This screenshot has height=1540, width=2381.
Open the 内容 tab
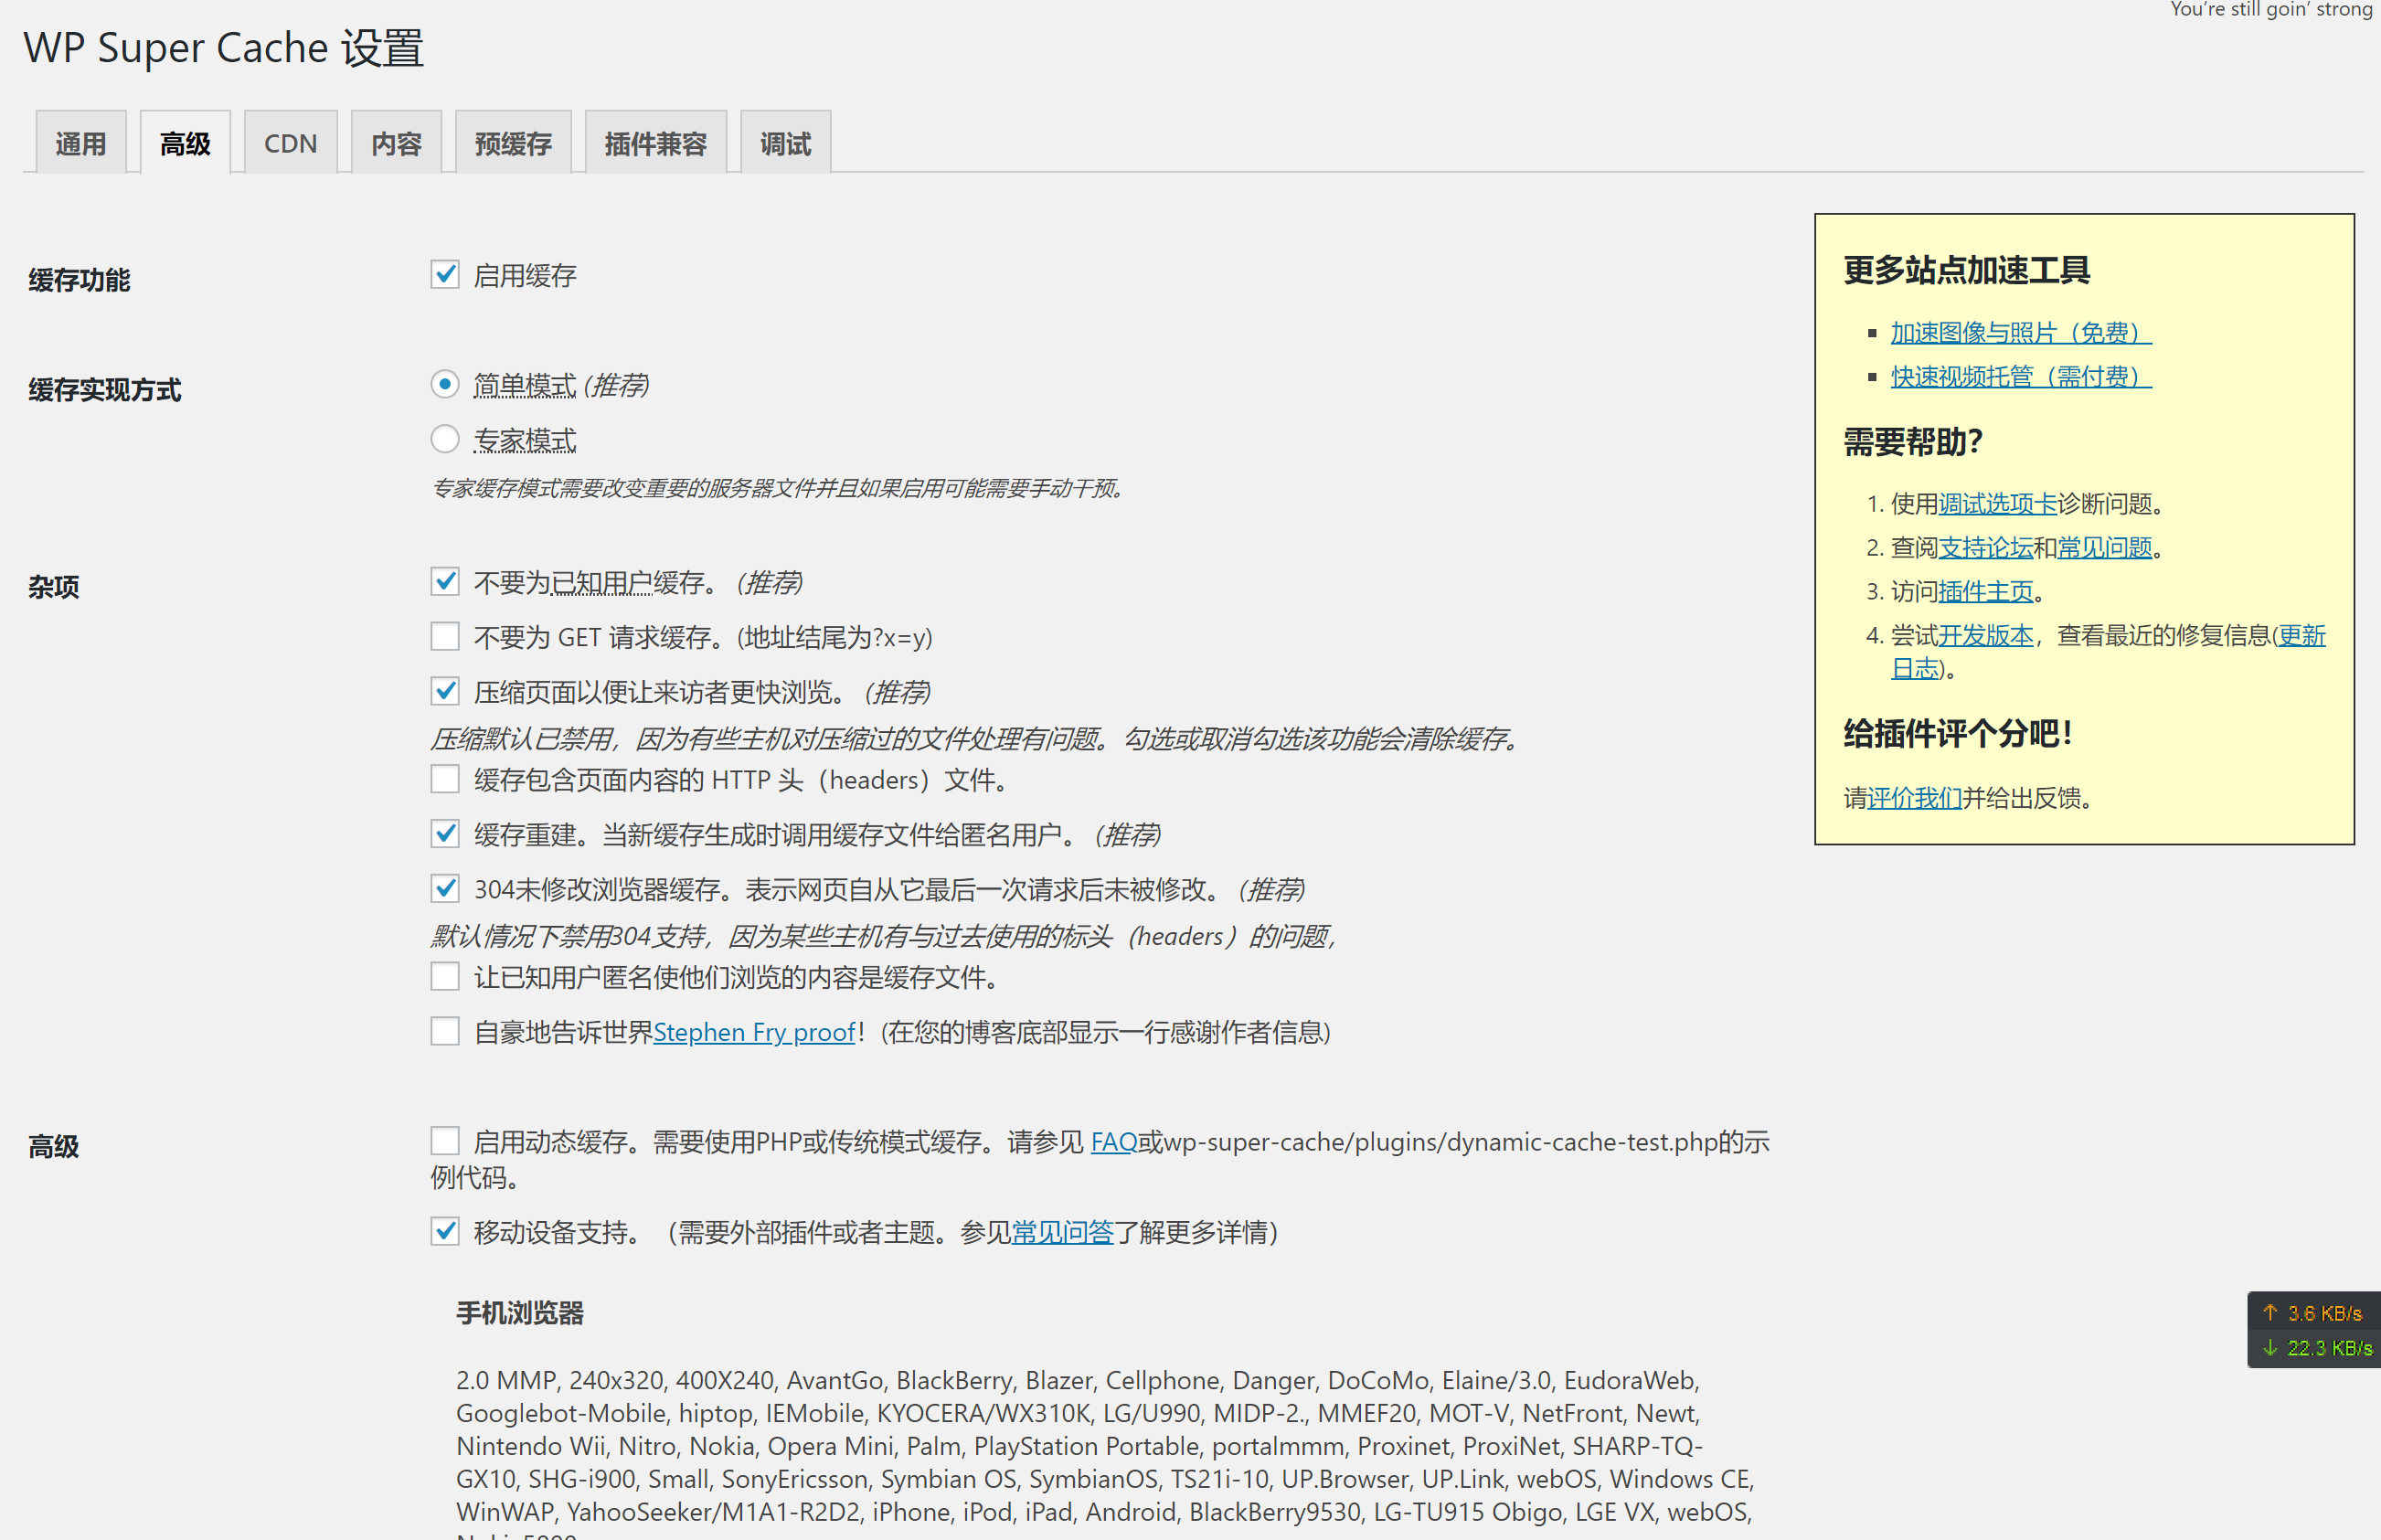click(396, 143)
